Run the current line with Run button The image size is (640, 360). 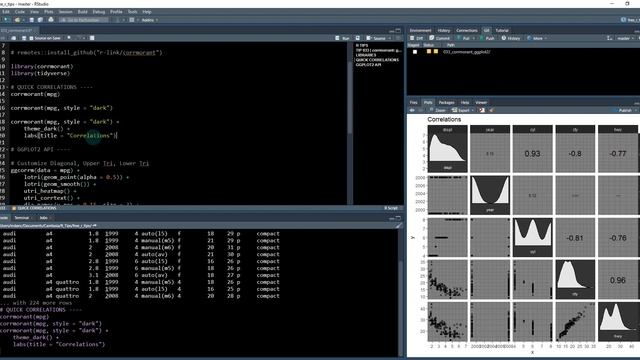342,38
